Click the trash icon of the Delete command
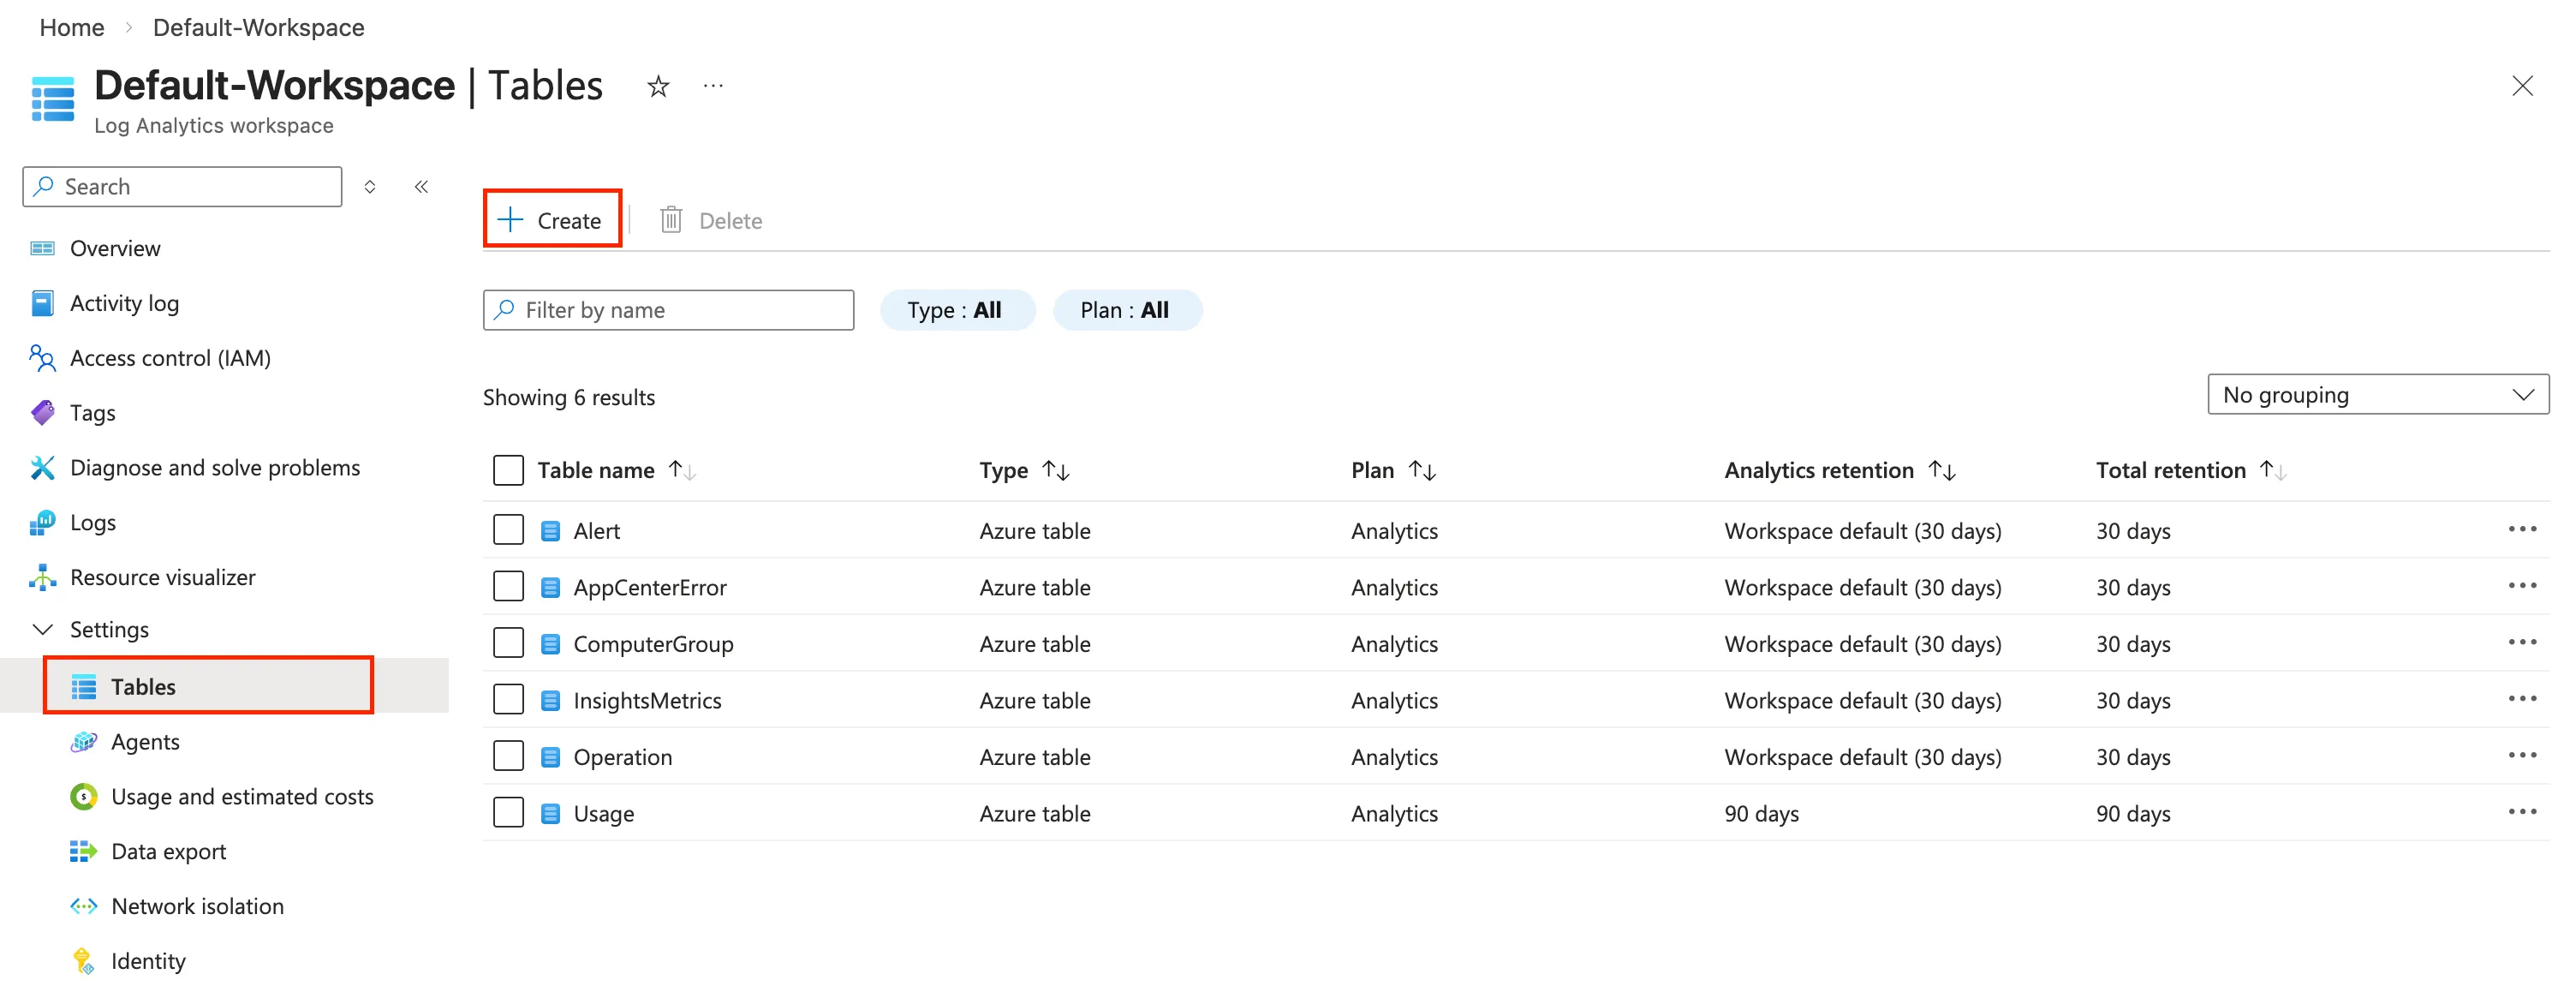2576x992 pixels. 671,220
